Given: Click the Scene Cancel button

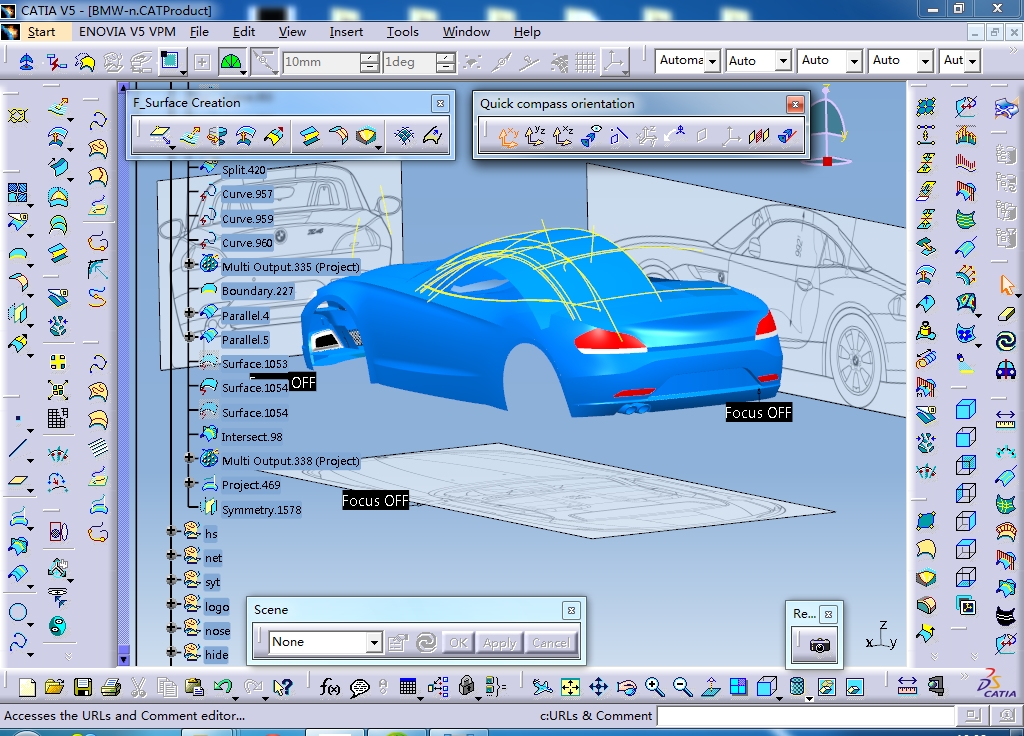Looking at the screenshot, I should pyautogui.click(x=551, y=643).
